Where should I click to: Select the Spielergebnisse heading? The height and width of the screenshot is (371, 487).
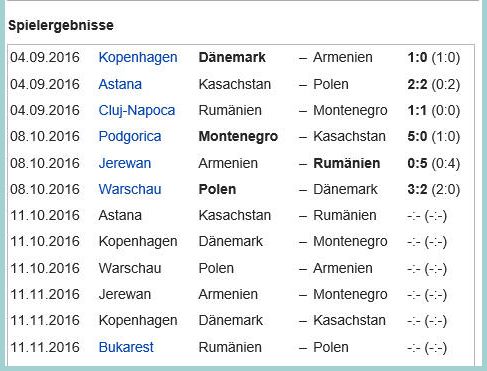point(61,25)
